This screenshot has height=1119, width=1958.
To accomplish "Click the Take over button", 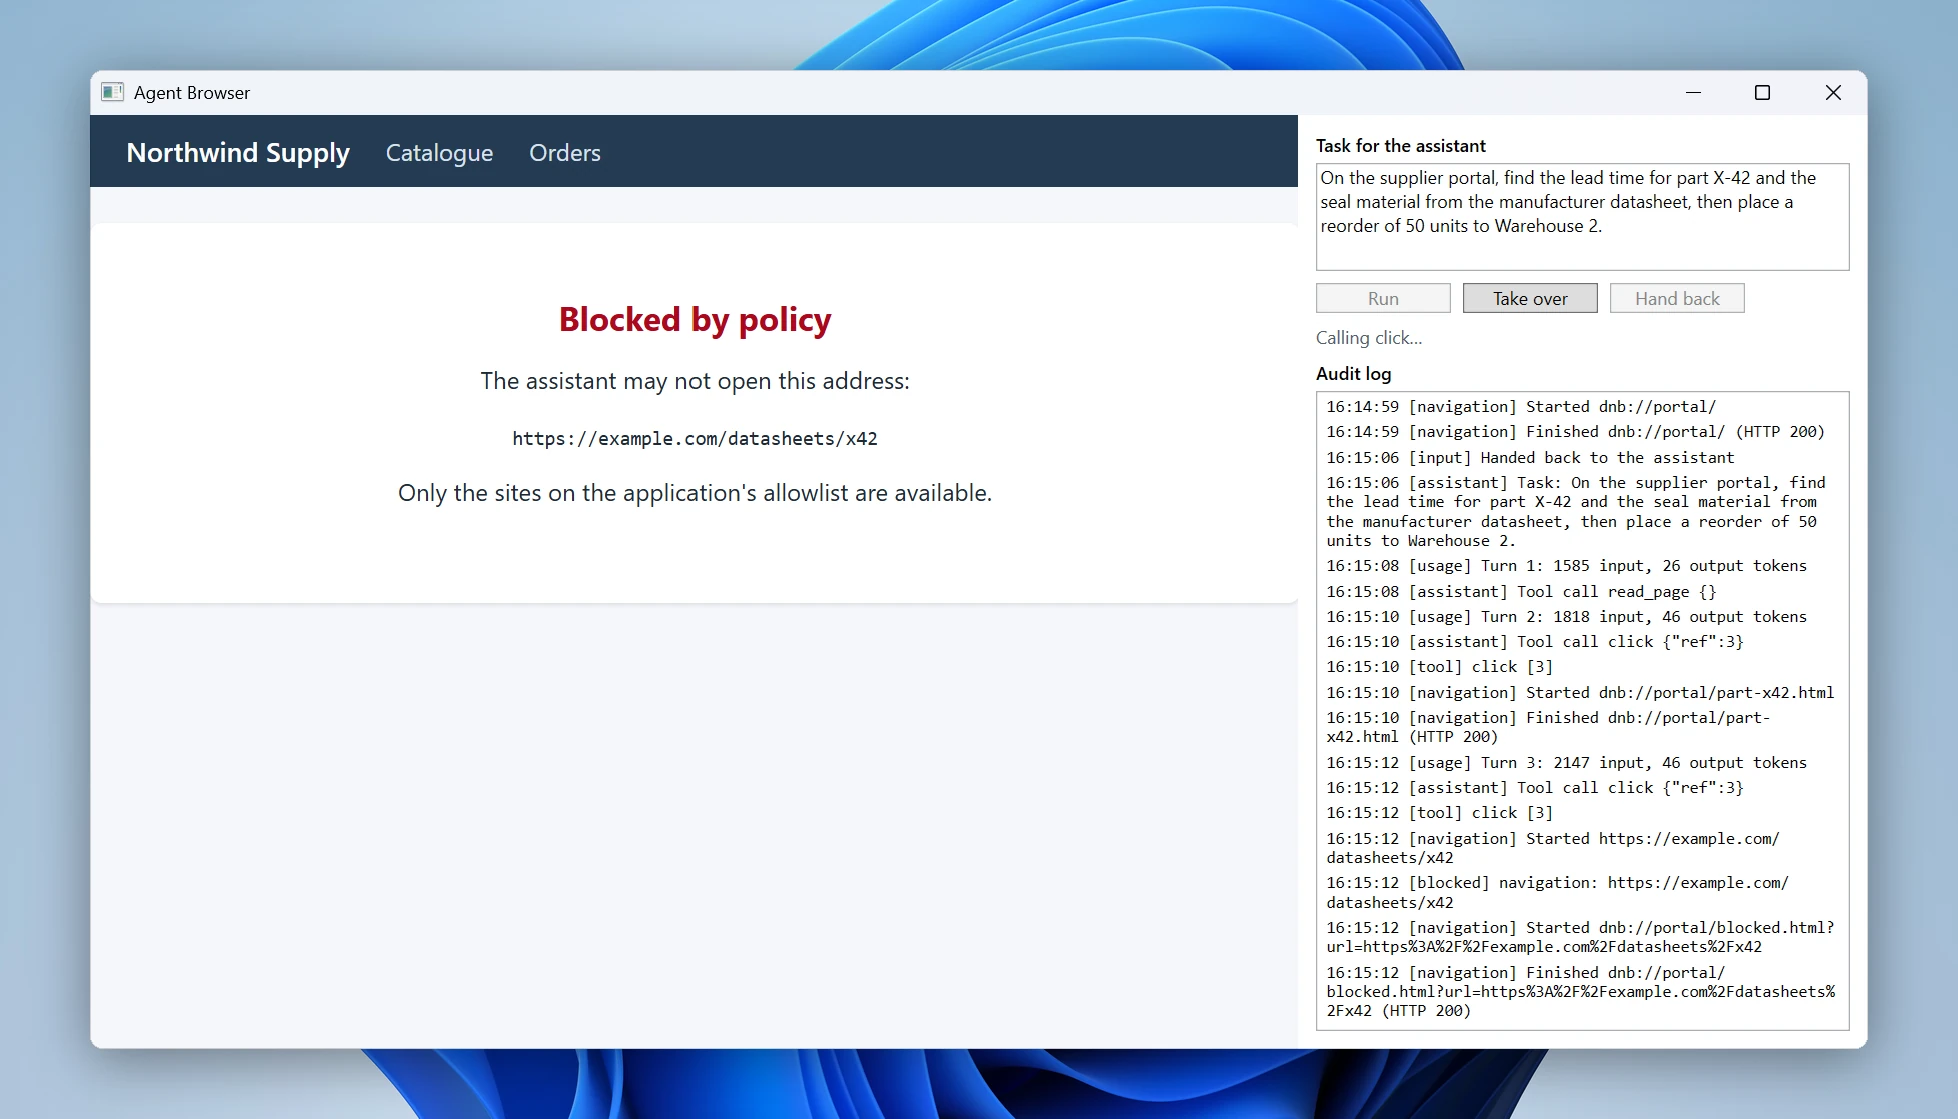I will point(1530,298).
